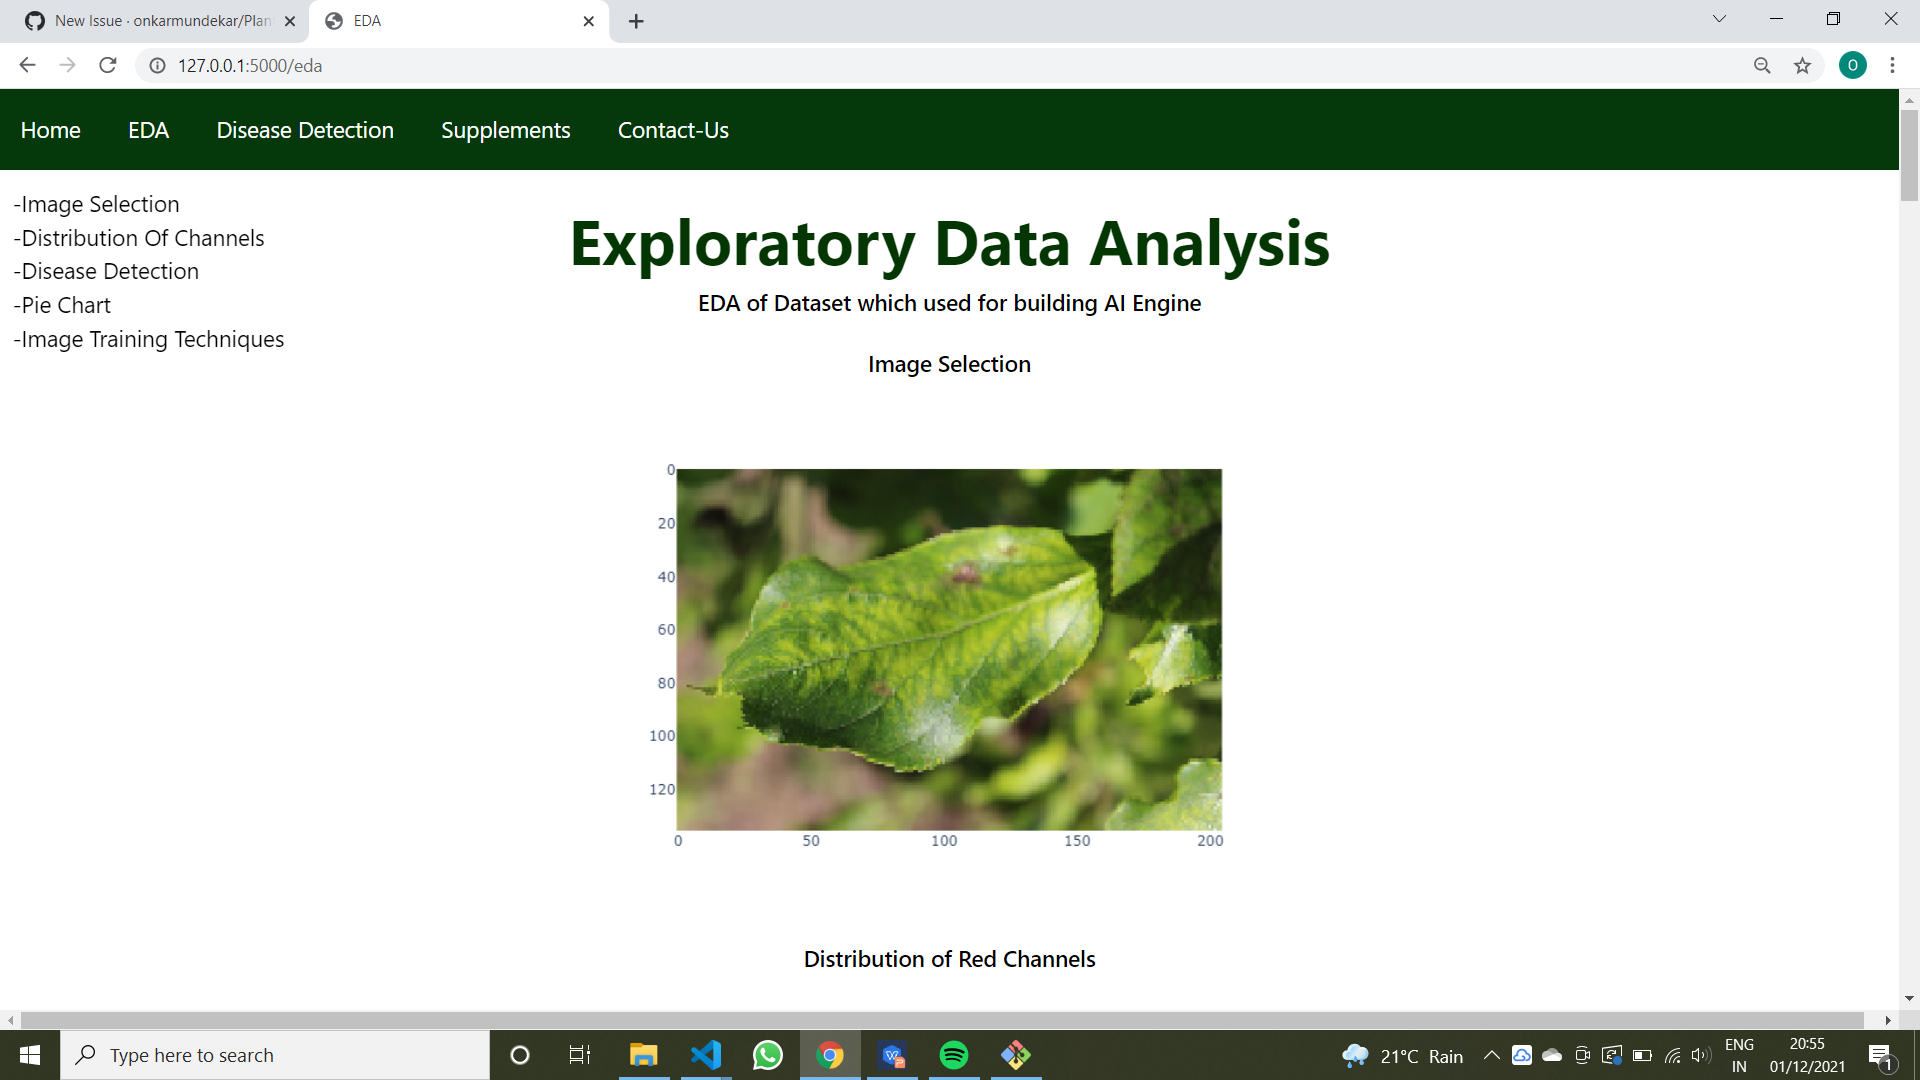Open File Explorer from the taskbar
The width and height of the screenshot is (1920, 1080).
coord(644,1054)
